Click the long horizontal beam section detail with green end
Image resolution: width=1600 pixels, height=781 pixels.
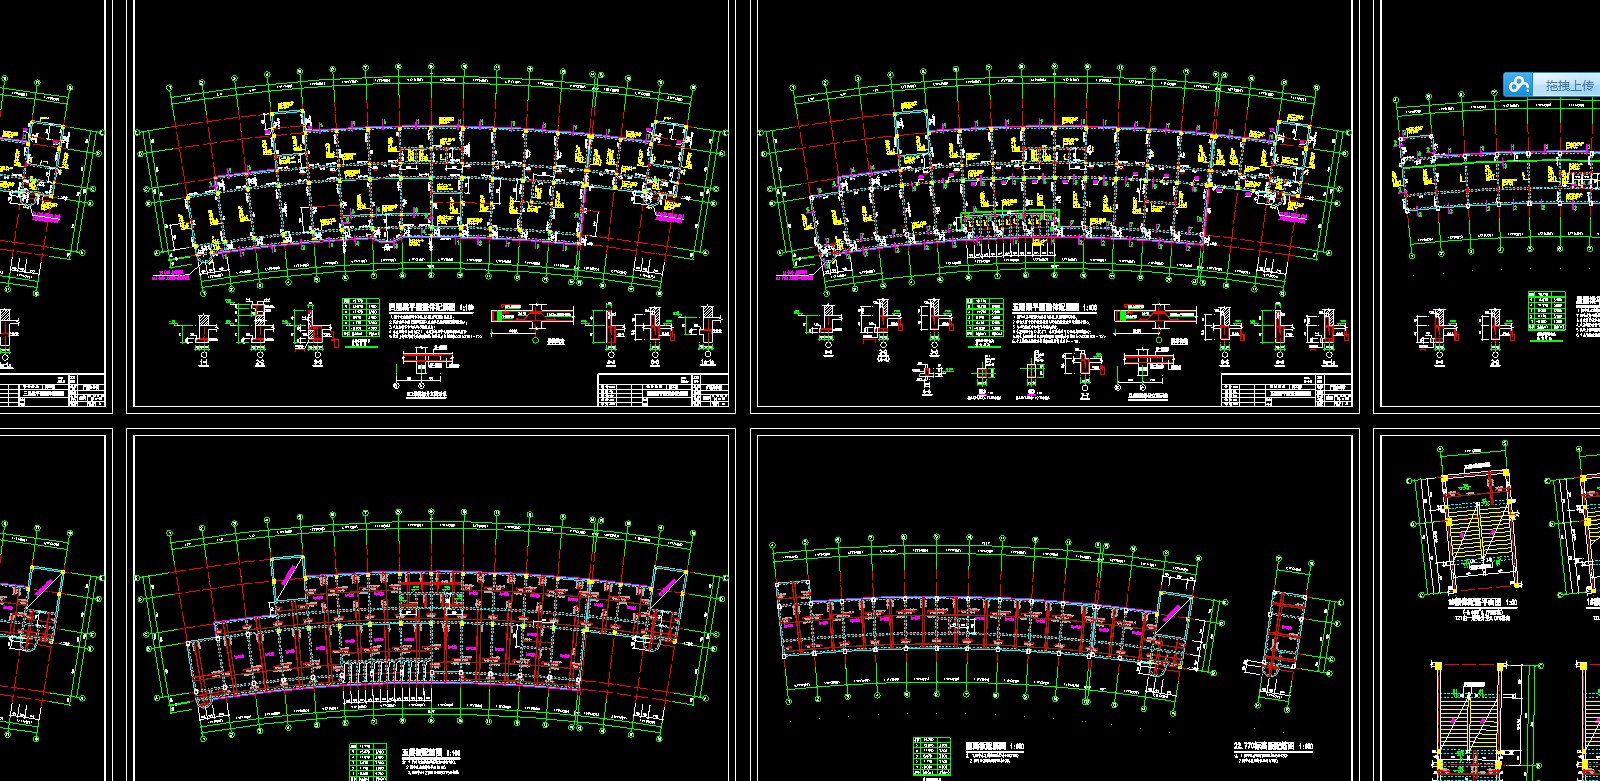point(532,316)
